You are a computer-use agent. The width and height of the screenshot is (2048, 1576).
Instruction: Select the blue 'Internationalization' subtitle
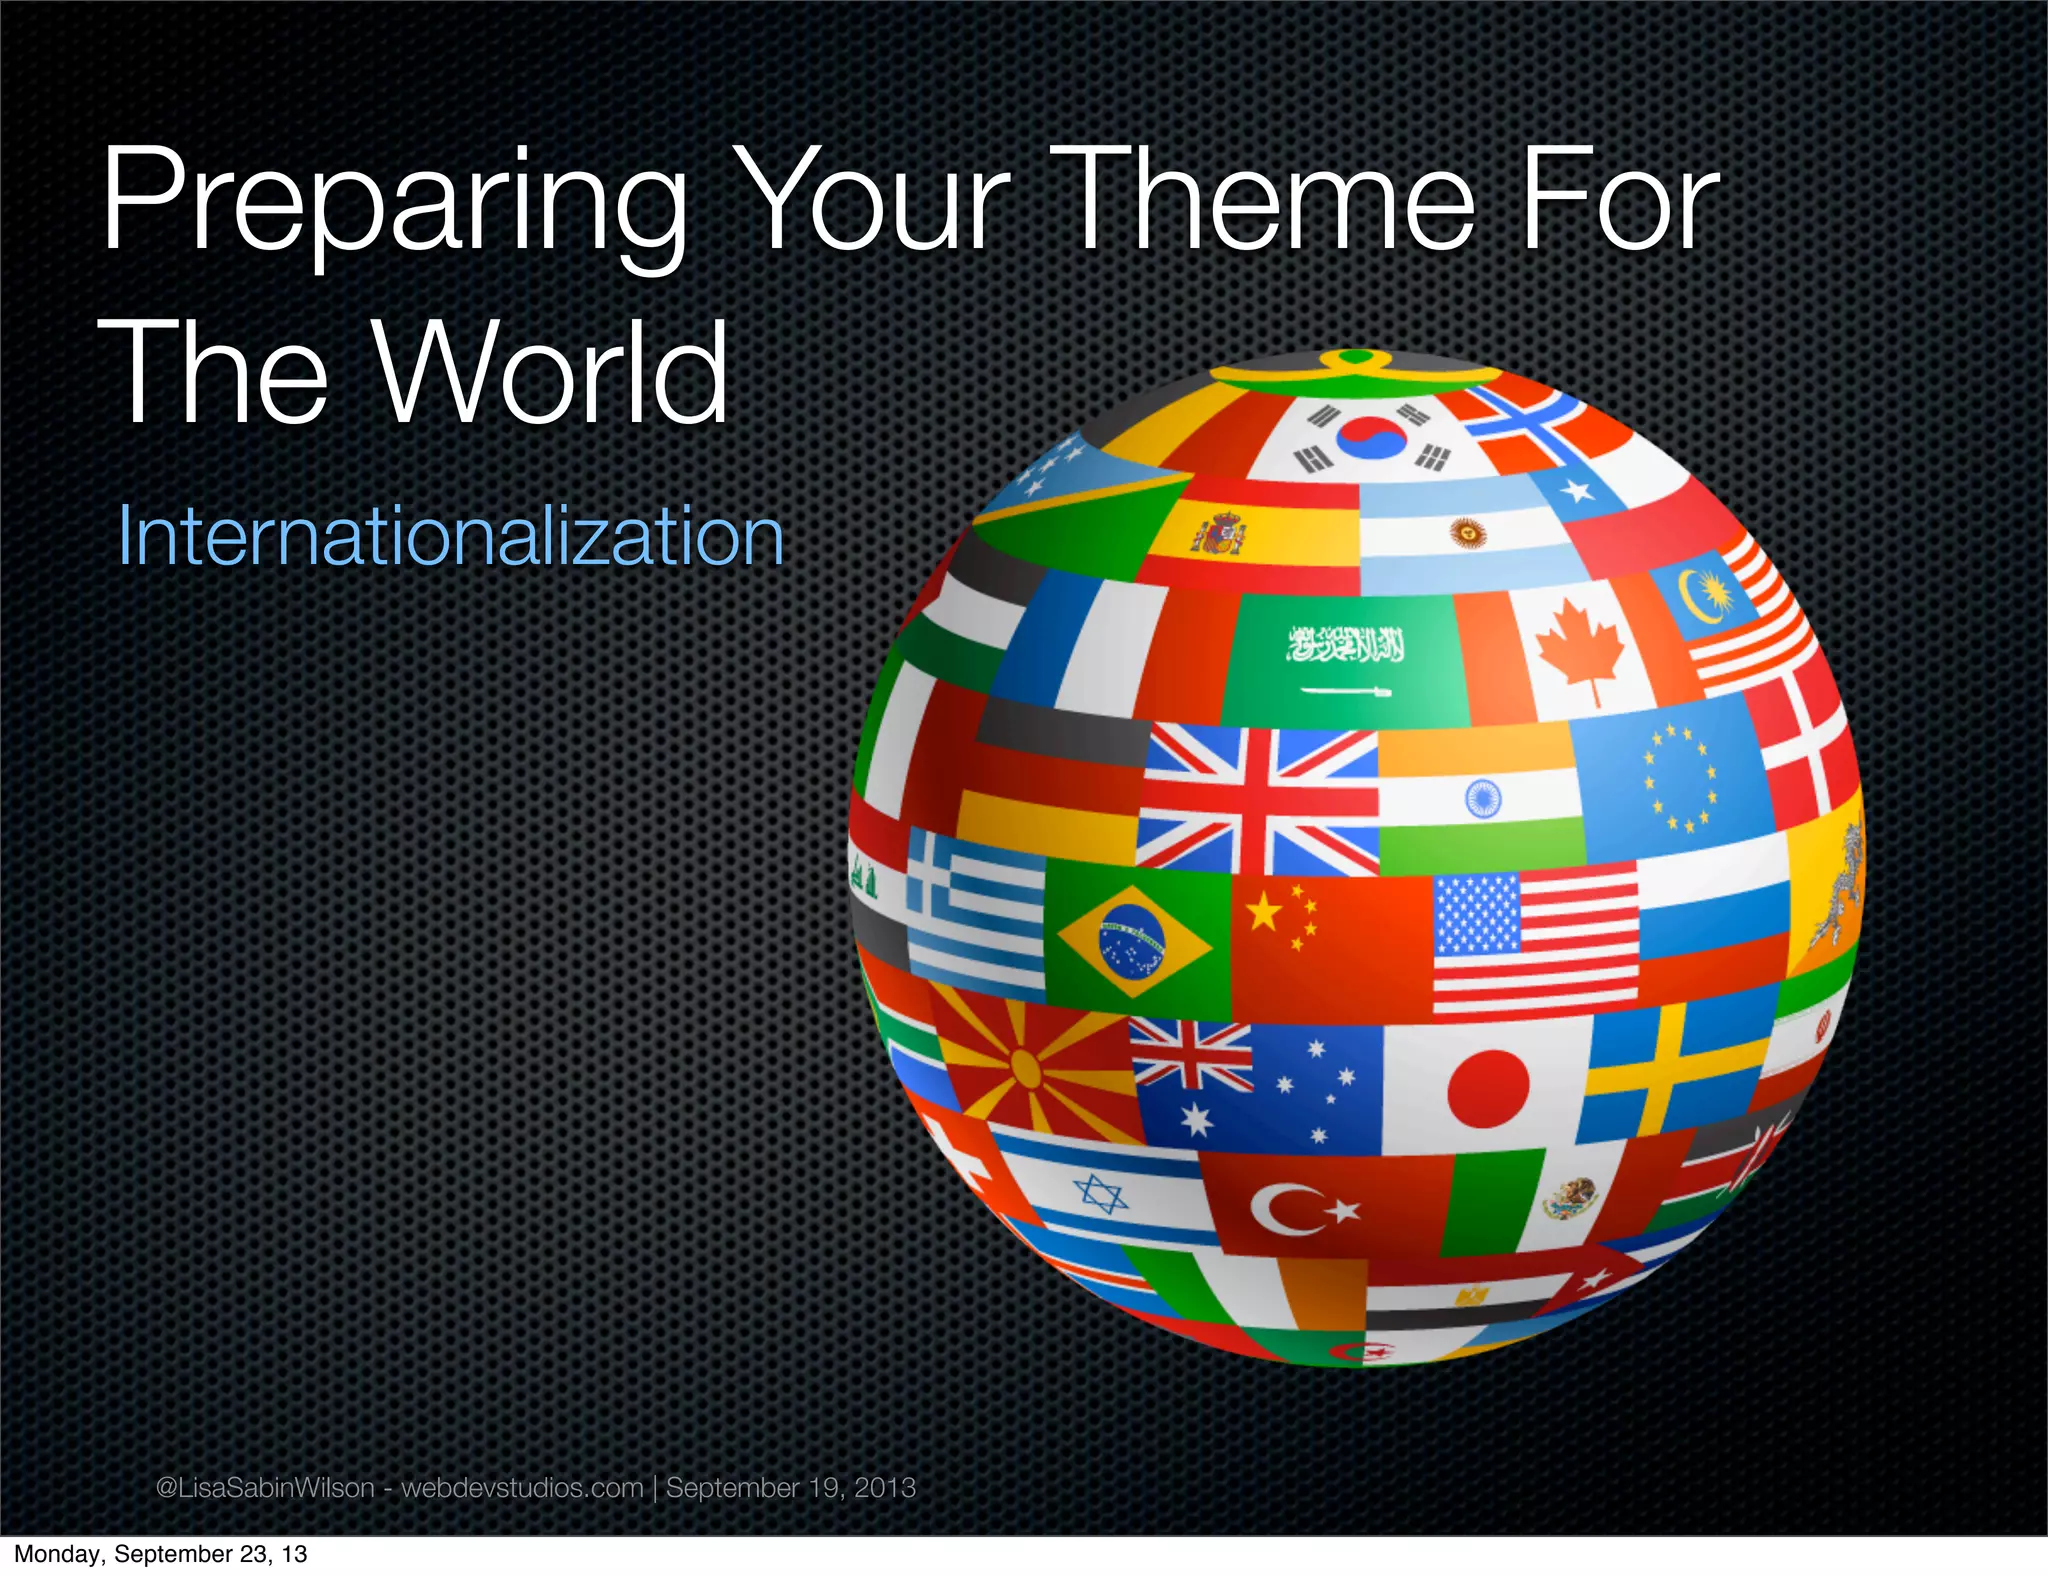(x=450, y=537)
